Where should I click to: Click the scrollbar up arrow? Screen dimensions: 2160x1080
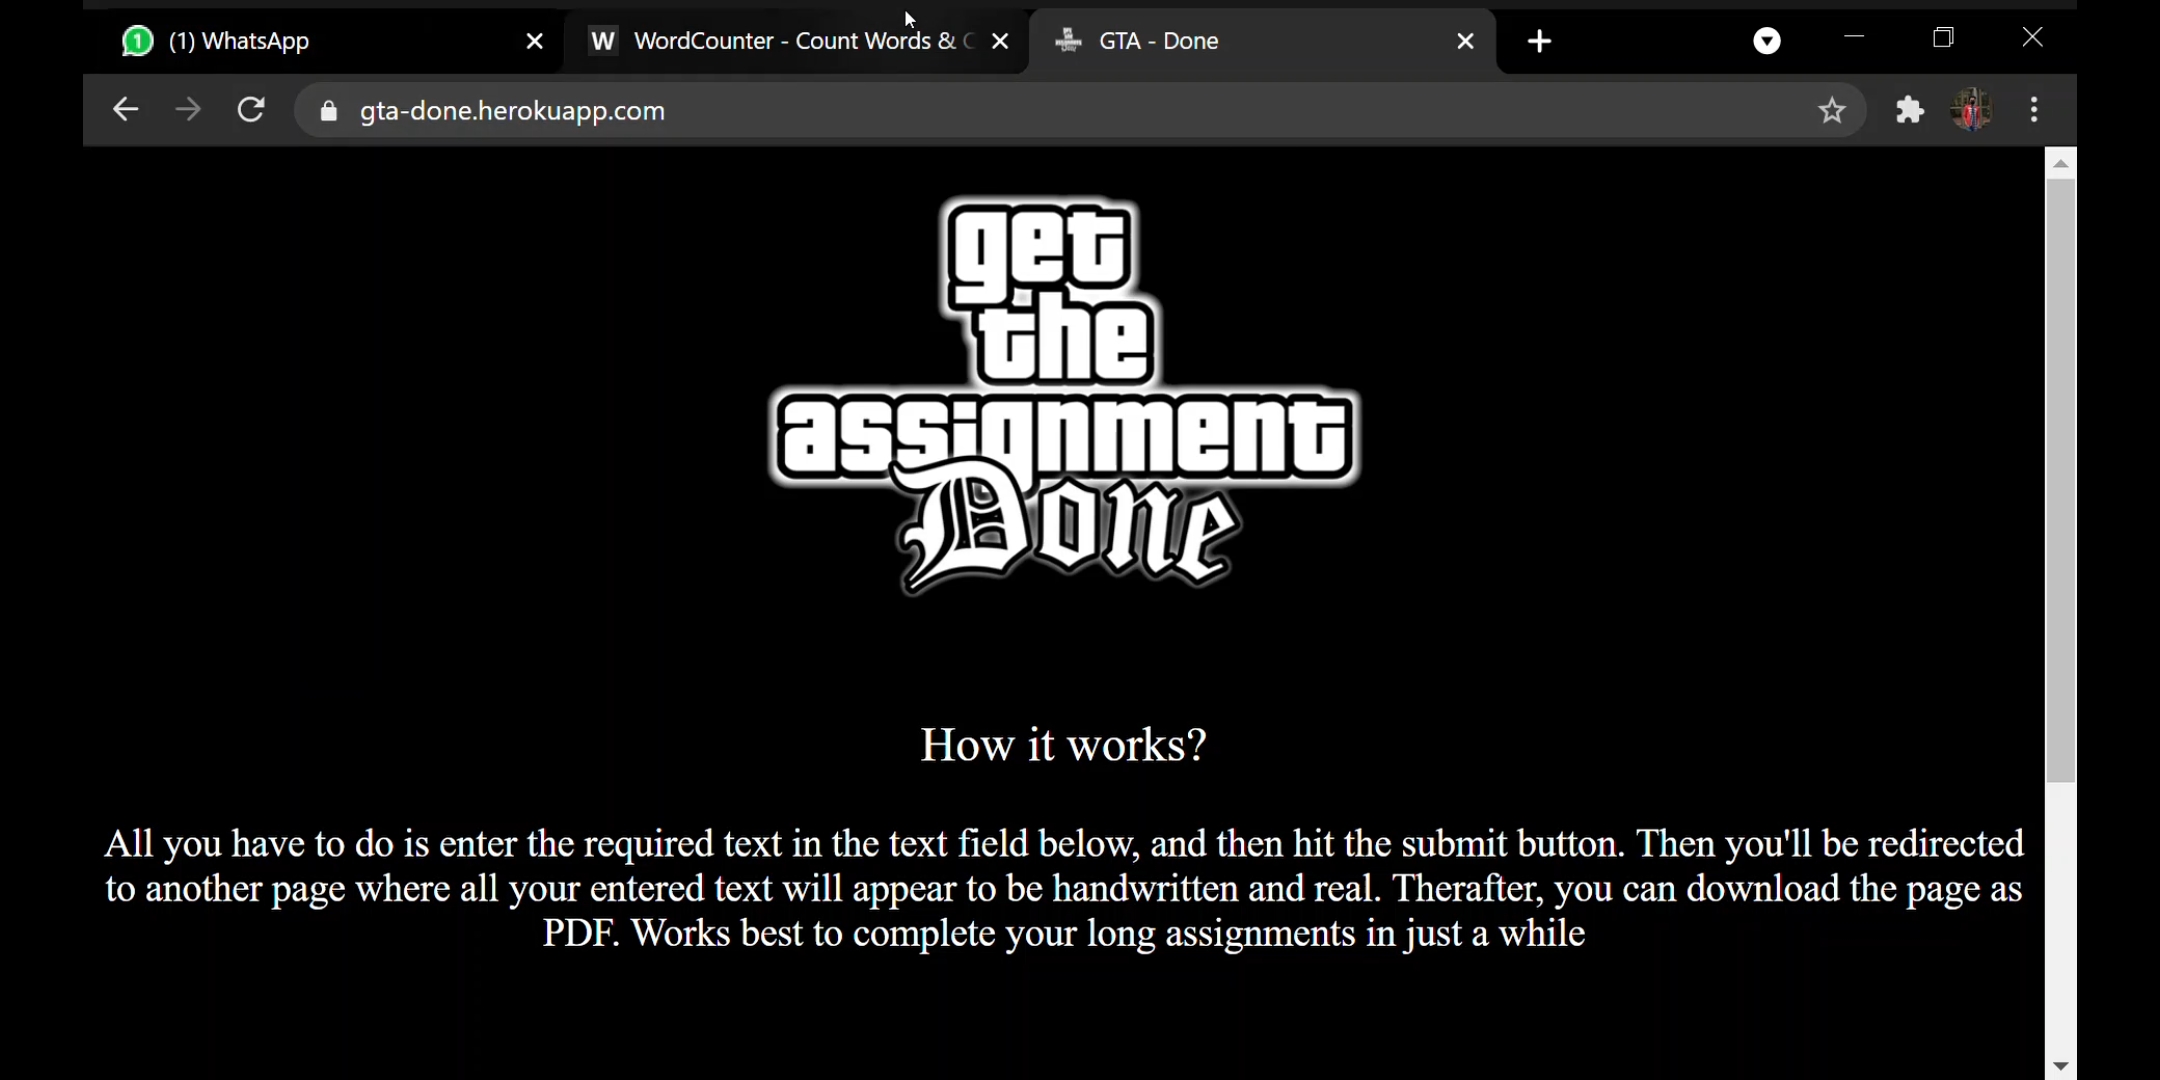tap(2060, 163)
